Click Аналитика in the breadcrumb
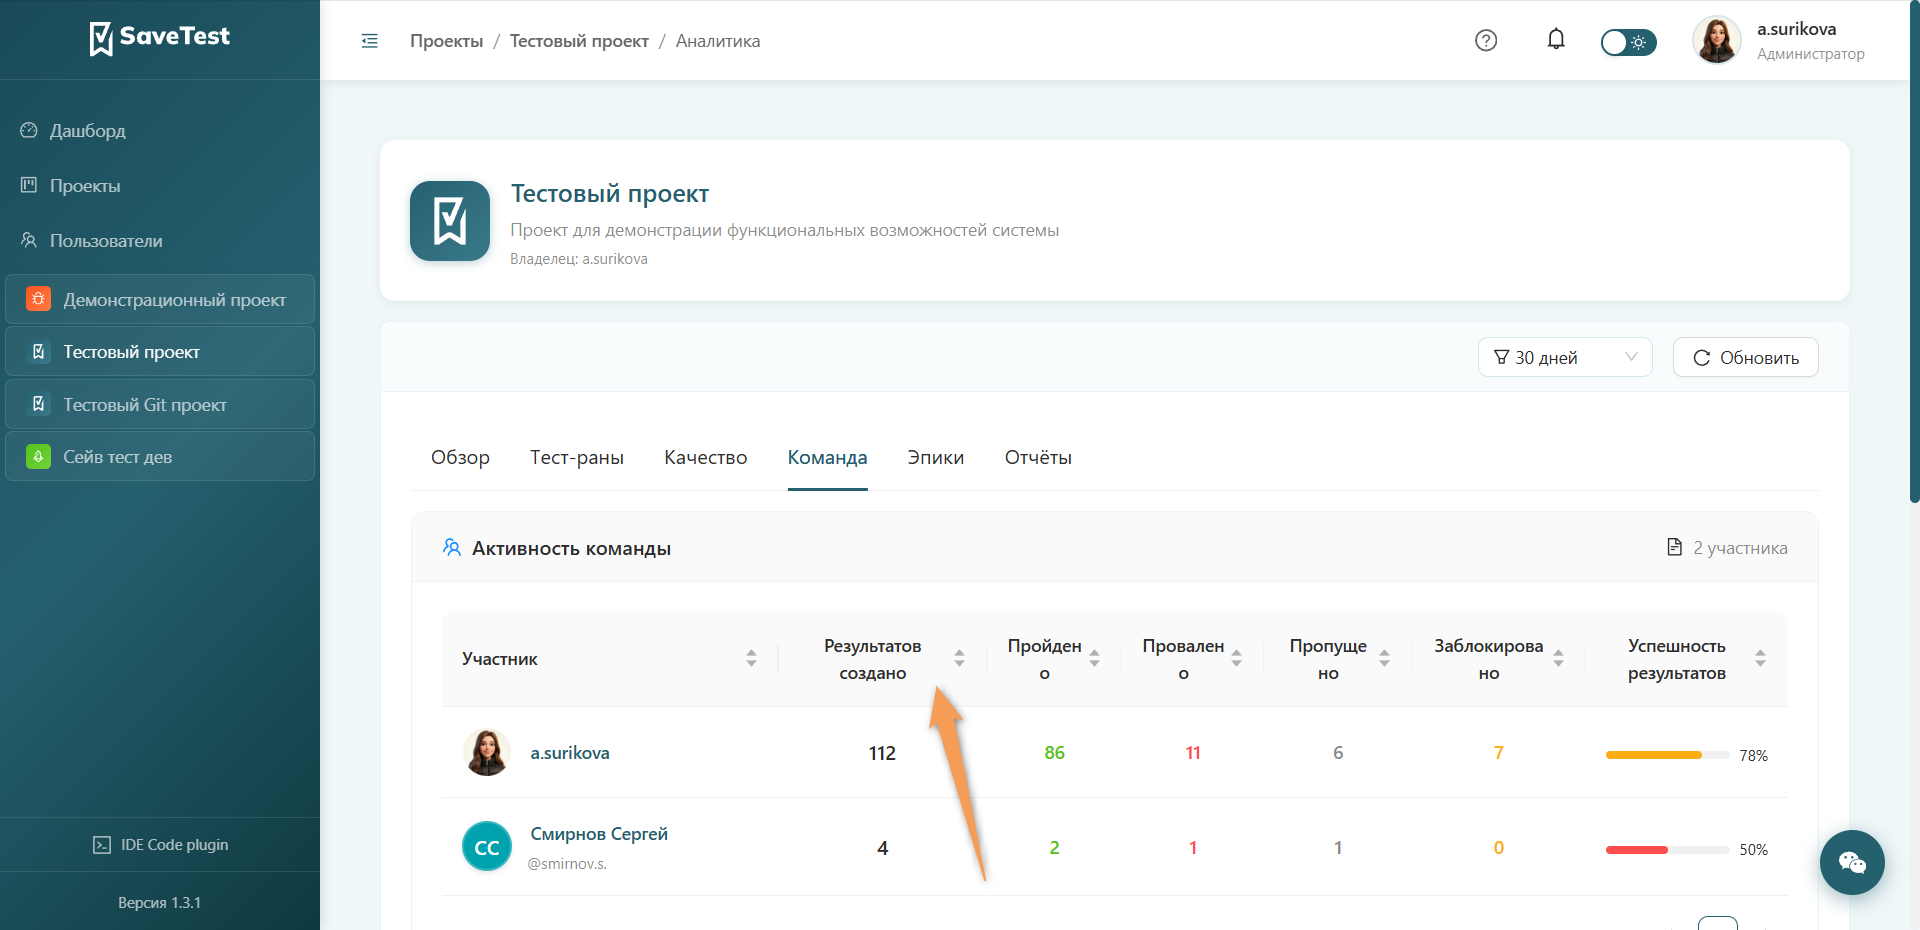The width and height of the screenshot is (1920, 930). 718,41
